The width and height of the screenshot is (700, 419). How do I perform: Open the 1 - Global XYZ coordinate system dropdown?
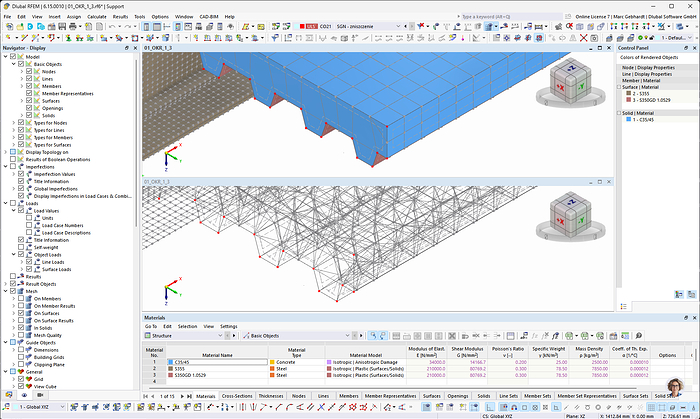click(x=62, y=407)
